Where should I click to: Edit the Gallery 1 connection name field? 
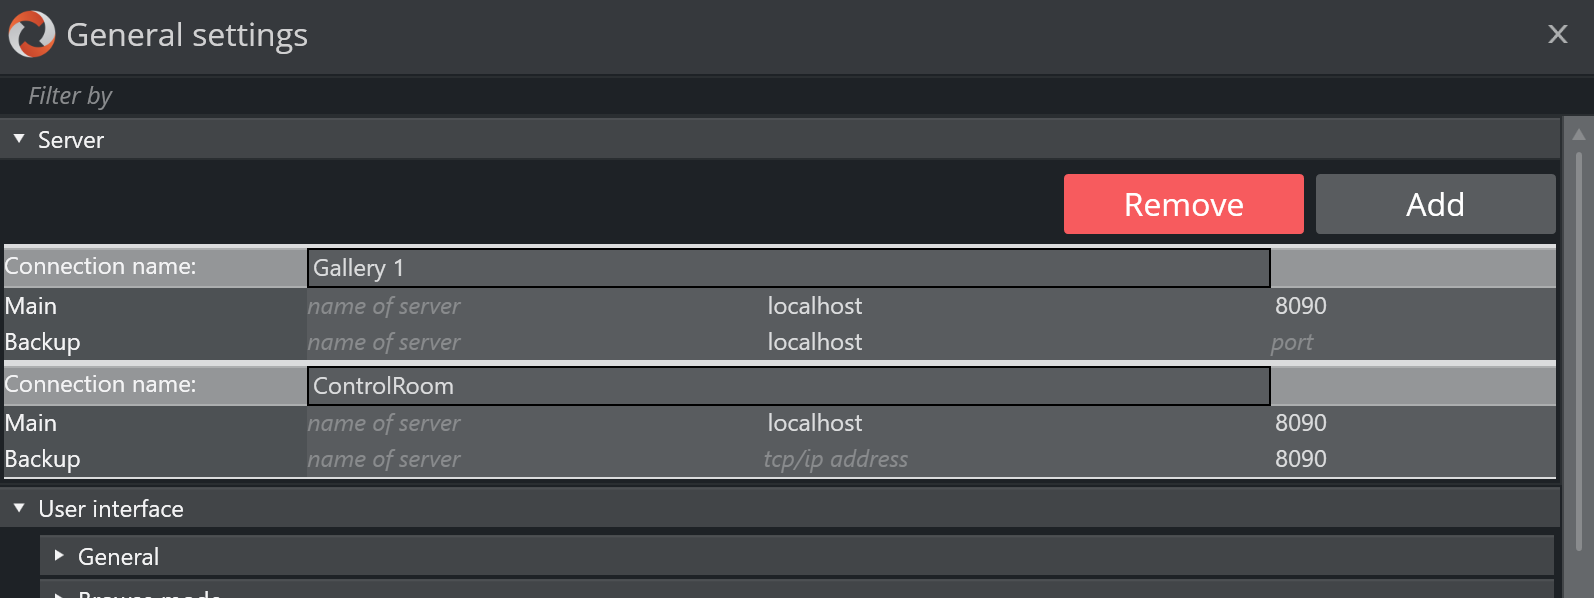tap(787, 268)
